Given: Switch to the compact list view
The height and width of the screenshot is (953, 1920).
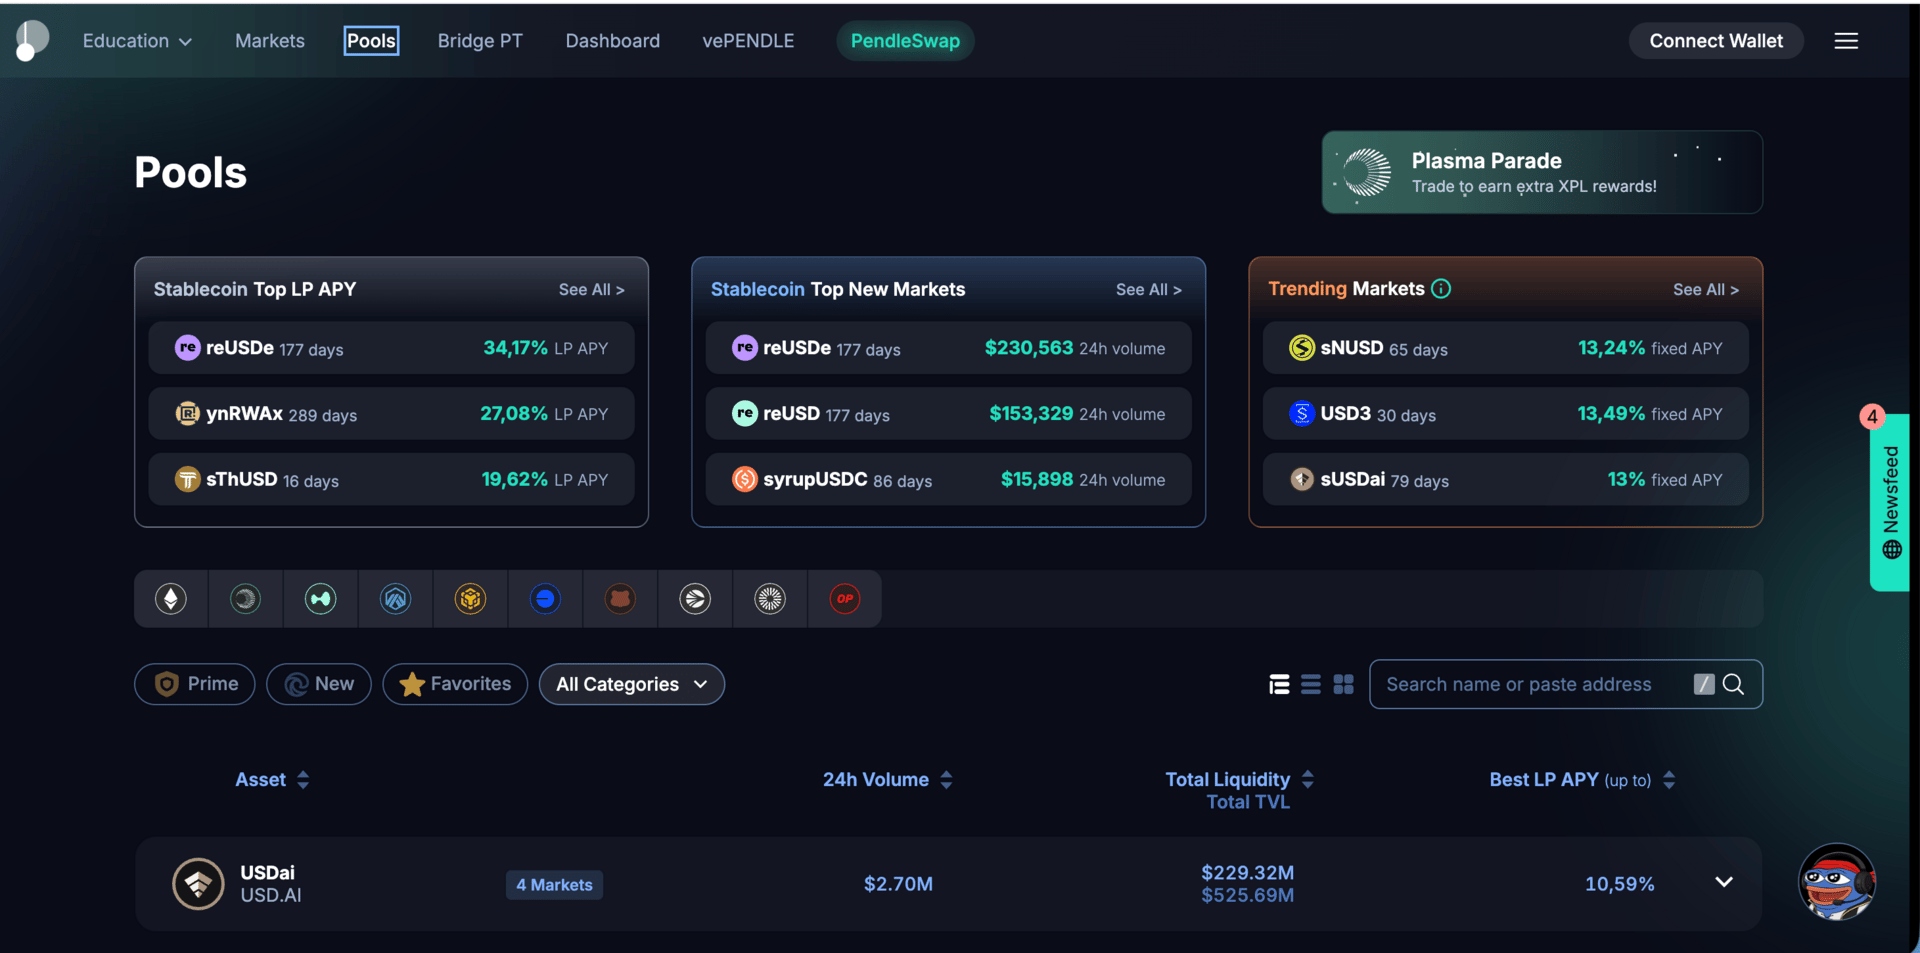Looking at the screenshot, I should (x=1311, y=684).
